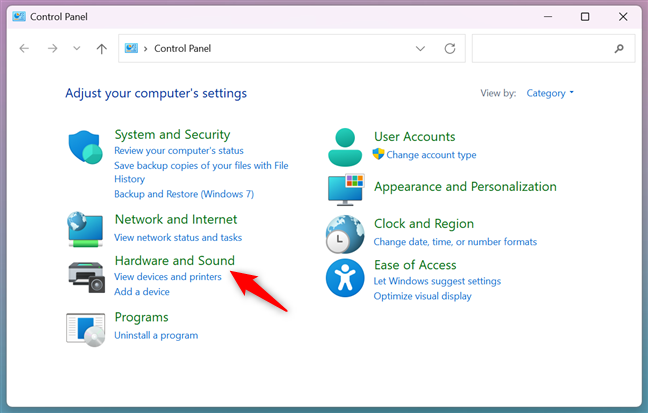Click View devices and printers
The image size is (648, 413).
tap(168, 277)
